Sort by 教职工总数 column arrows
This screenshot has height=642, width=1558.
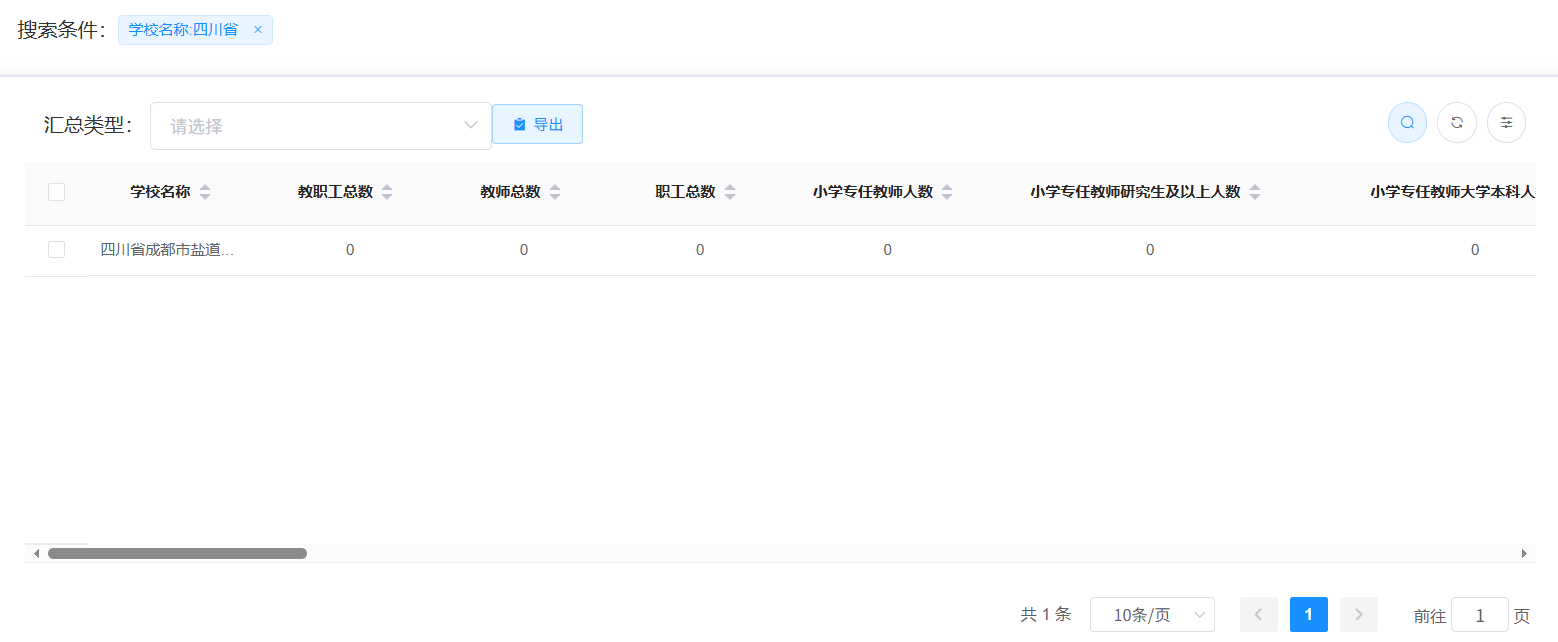[x=387, y=192]
